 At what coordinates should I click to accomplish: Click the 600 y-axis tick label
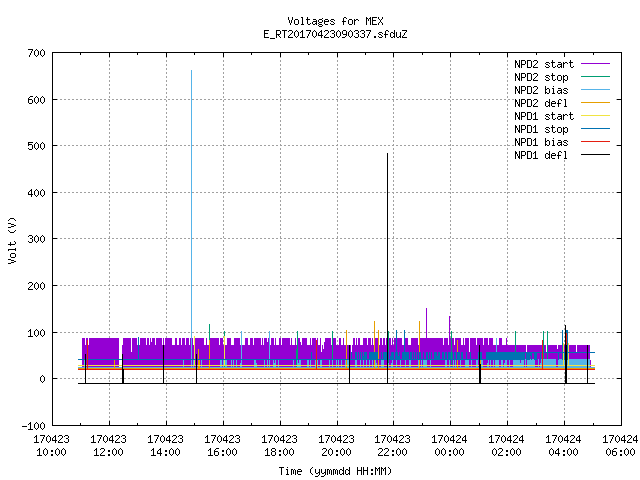[36, 100]
